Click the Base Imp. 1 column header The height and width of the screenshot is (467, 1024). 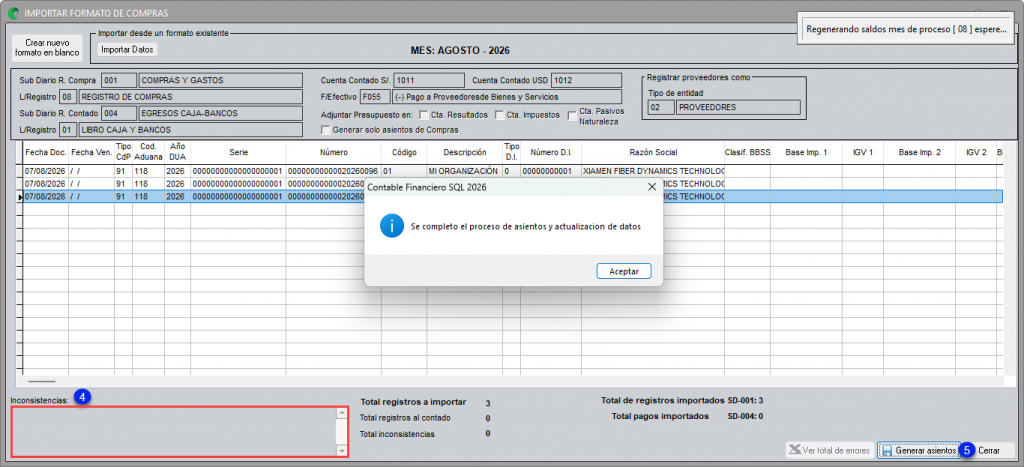(x=807, y=152)
